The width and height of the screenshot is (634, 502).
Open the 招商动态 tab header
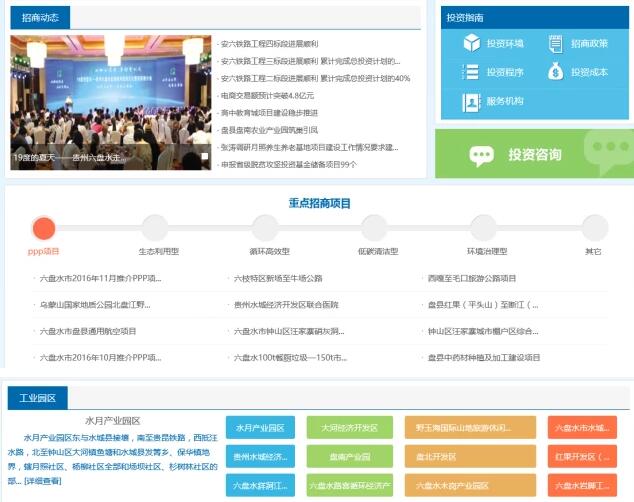(x=39, y=18)
